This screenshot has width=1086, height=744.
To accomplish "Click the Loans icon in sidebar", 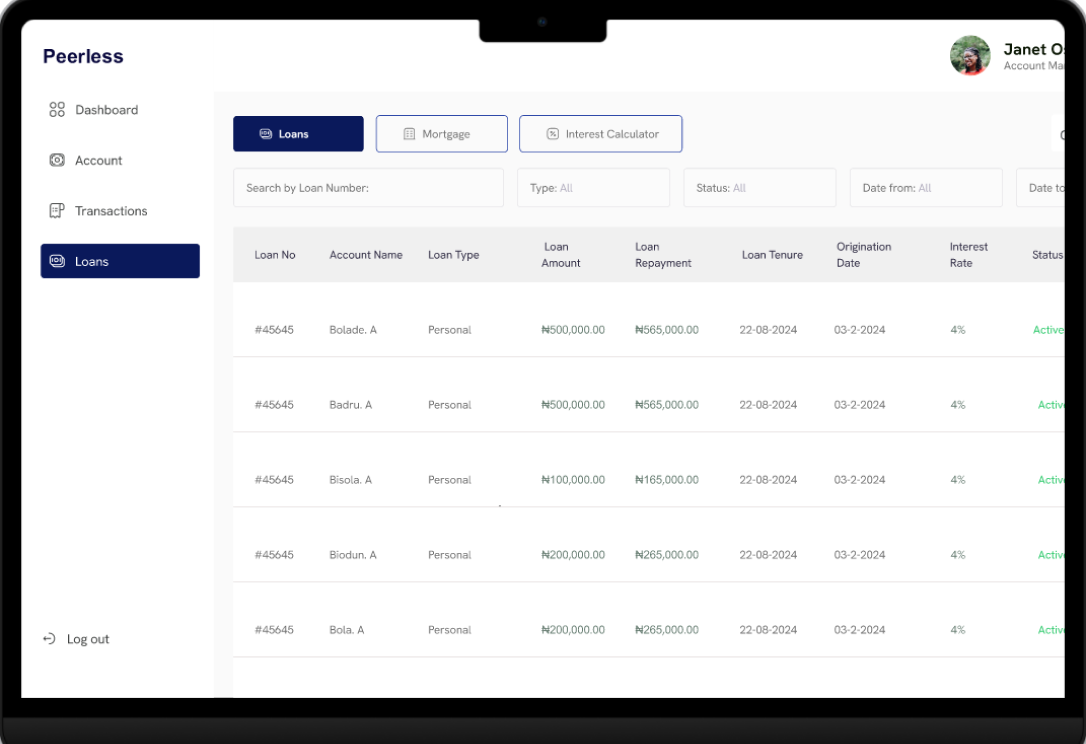I will point(57,261).
